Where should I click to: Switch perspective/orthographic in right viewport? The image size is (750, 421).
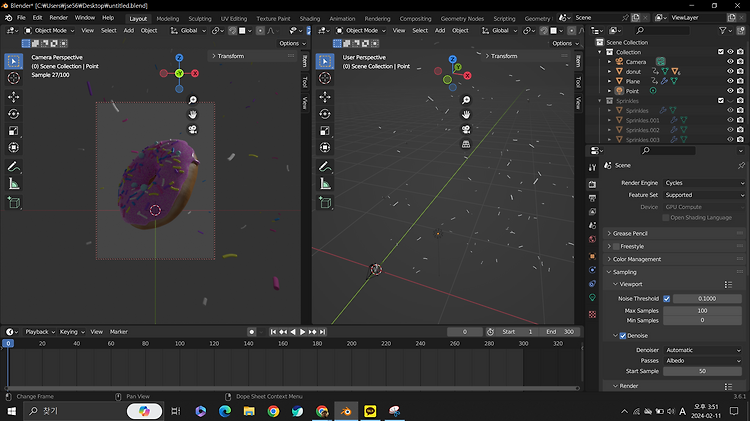(x=465, y=144)
